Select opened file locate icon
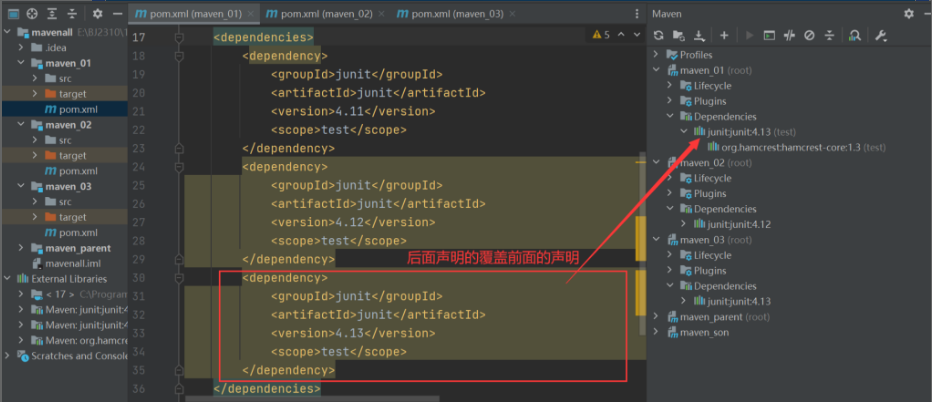 [x=33, y=13]
